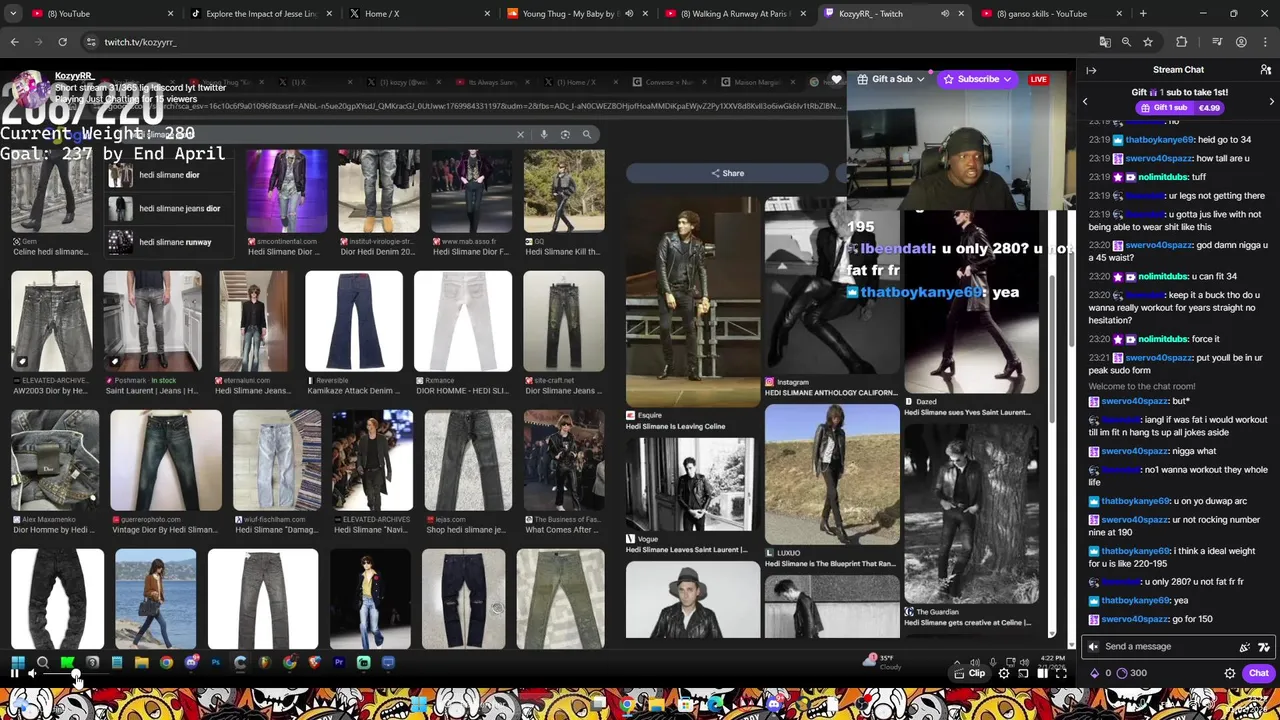Open the Bits icon beside chat input
Viewport: 1280px width, 720px height.
(x=1244, y=647)
